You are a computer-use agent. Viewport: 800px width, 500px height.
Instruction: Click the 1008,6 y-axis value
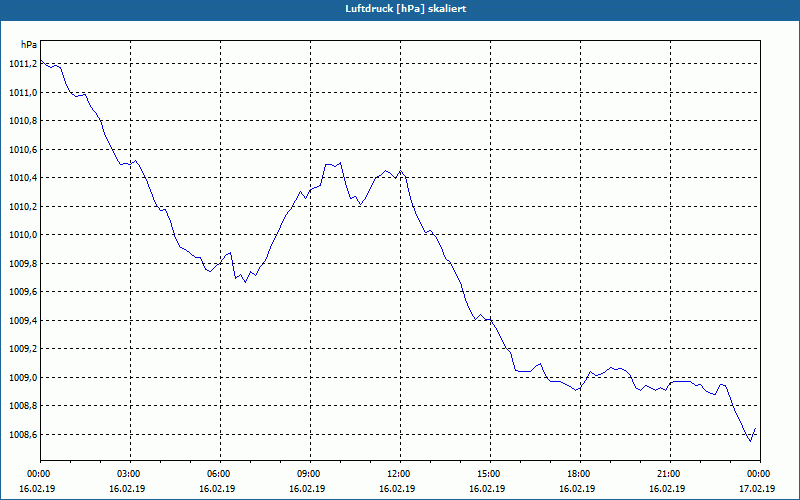point(23,435)
